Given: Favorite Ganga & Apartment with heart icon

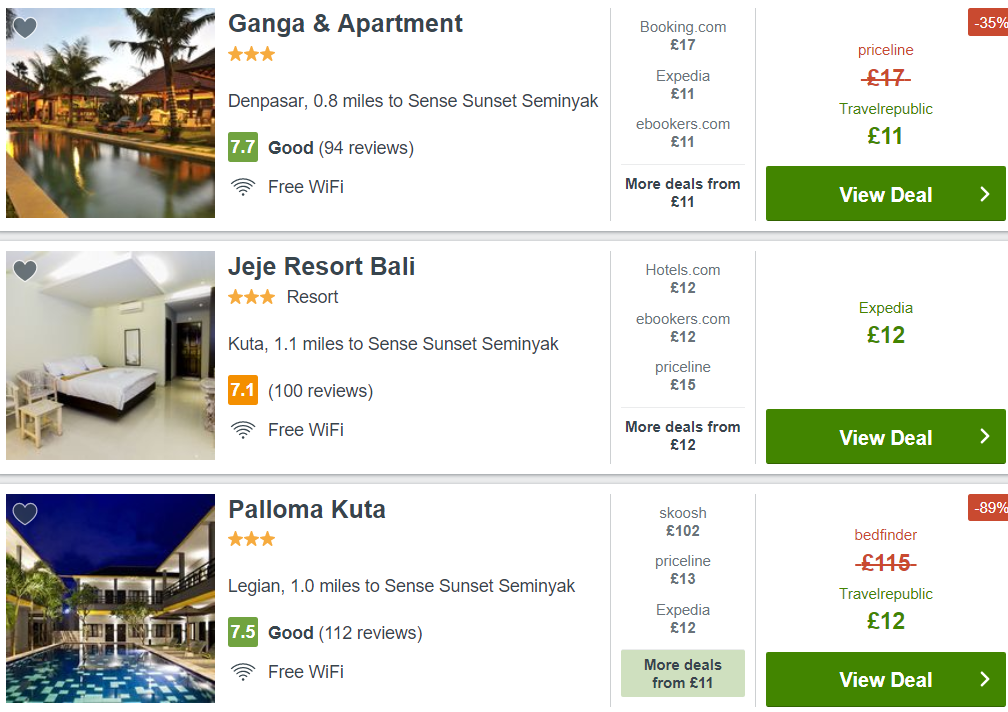Looking at the screenshot, I should tap(25, 28).
